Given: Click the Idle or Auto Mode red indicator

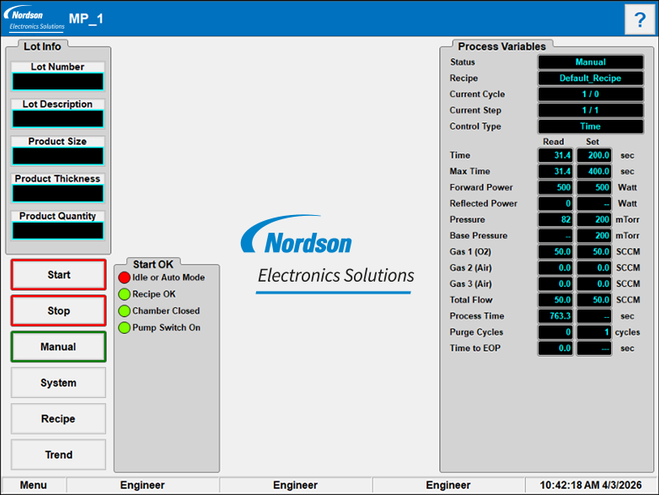Looking at the screenshot, I should tap(124, 277).
